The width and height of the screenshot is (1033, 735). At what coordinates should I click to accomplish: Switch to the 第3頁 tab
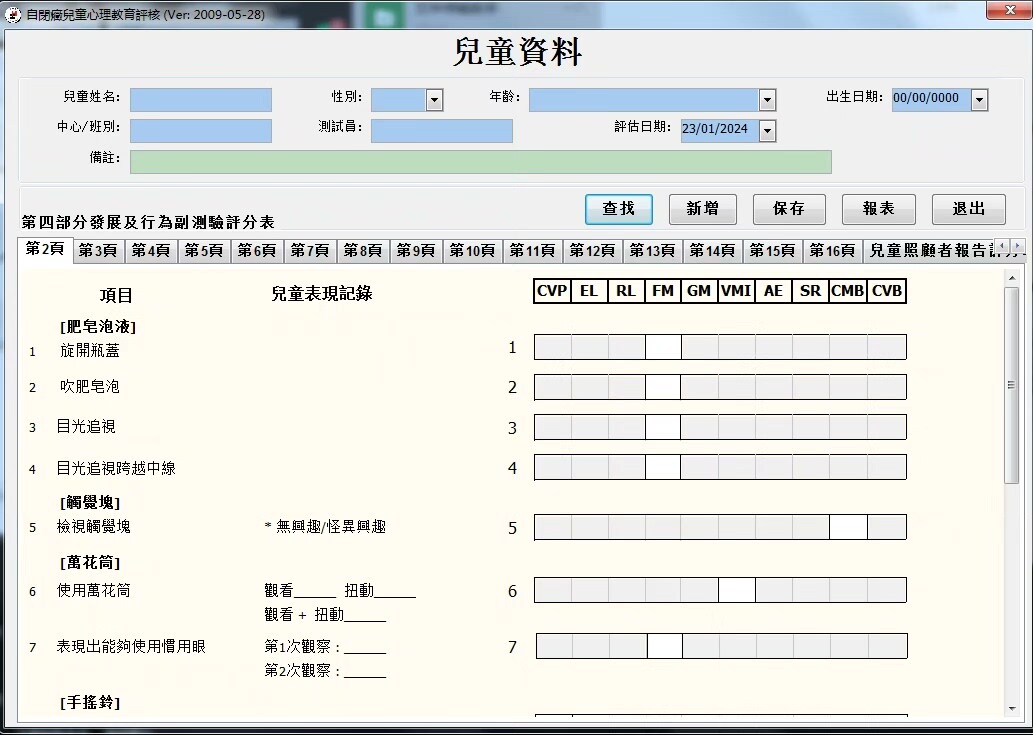98,251
